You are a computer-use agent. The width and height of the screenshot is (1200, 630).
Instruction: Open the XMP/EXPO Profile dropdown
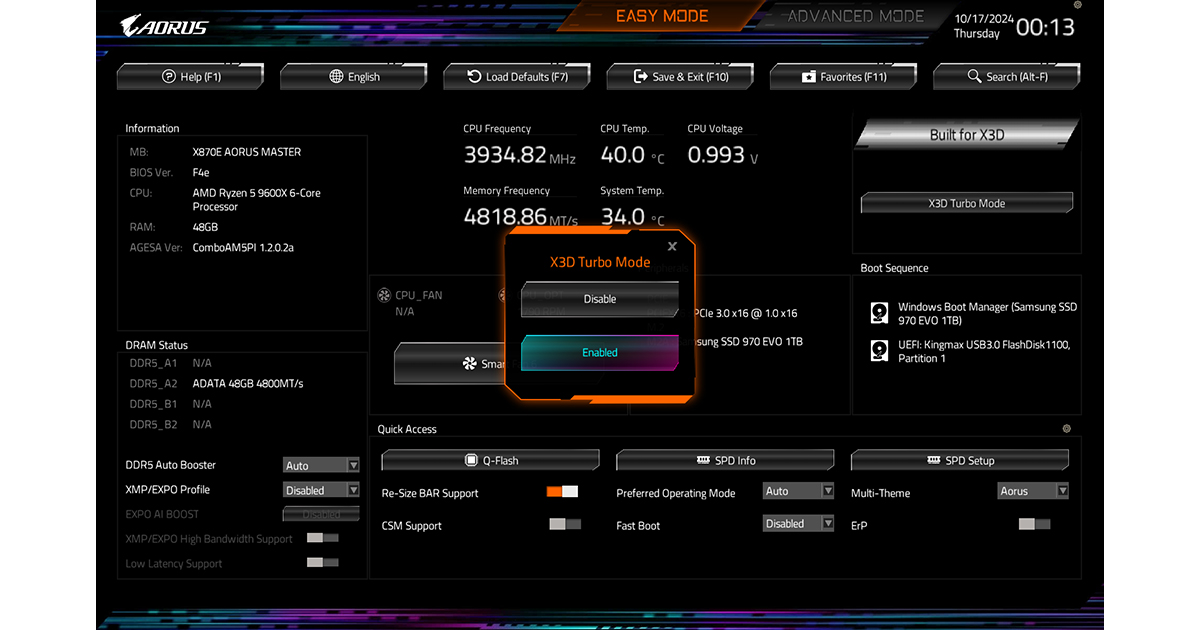(x=321, y=490)
